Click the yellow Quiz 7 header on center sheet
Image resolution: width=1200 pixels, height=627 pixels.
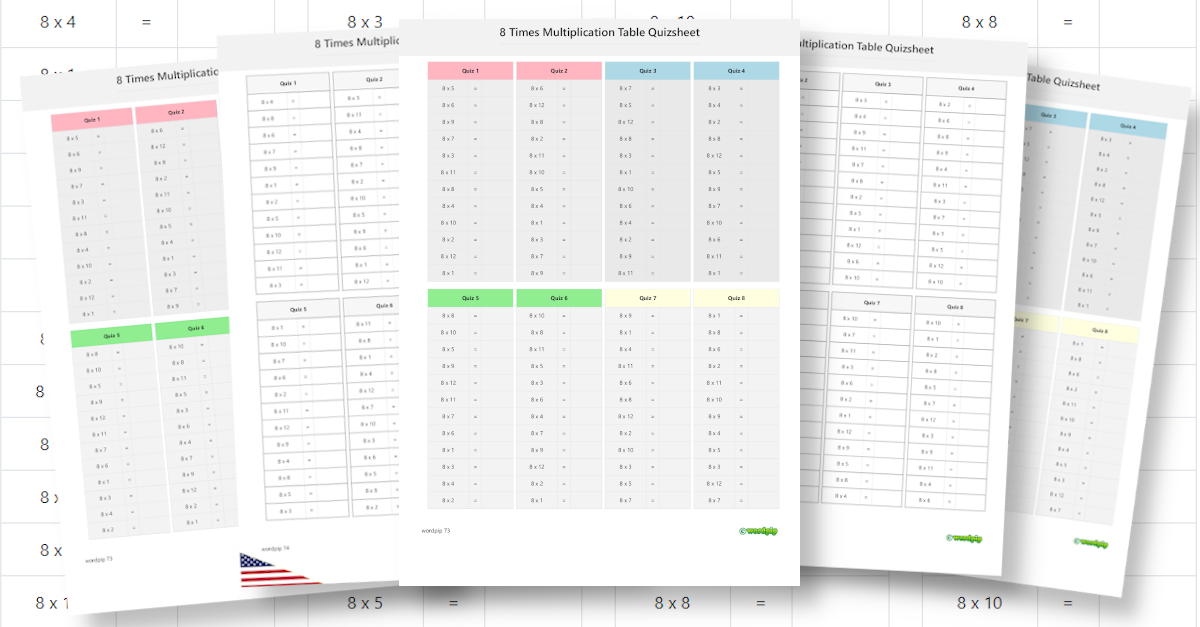tap(648, 298)
